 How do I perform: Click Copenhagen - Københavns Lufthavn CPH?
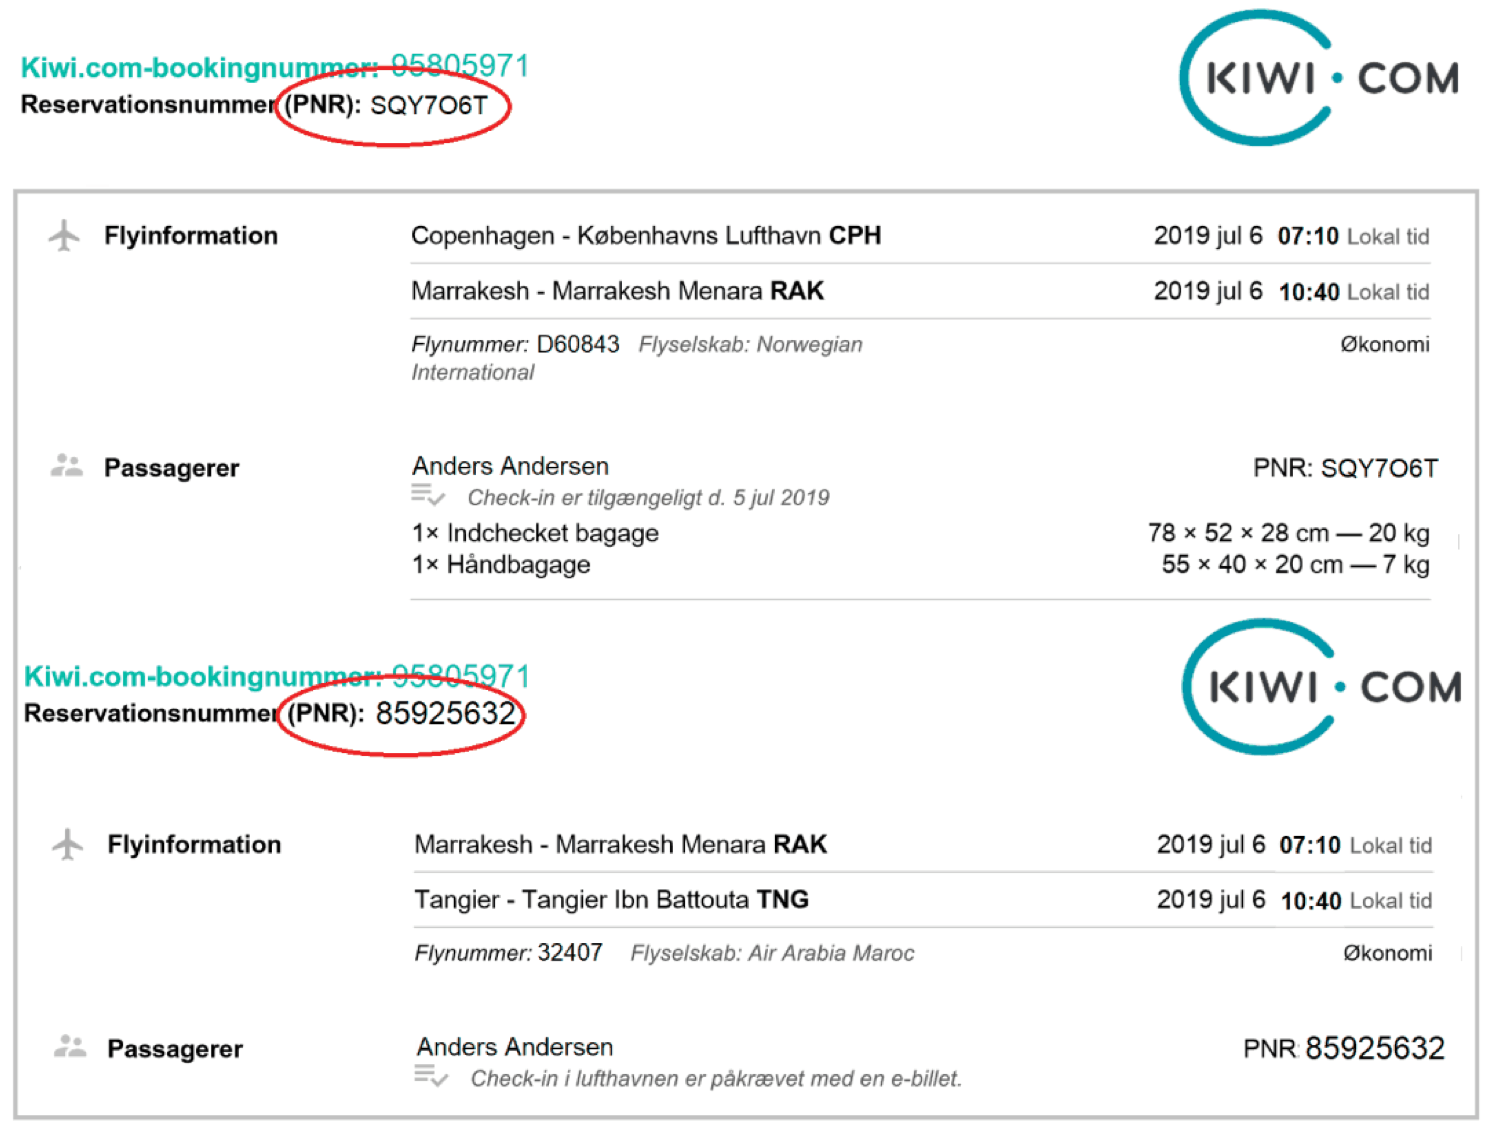(646, 236)
